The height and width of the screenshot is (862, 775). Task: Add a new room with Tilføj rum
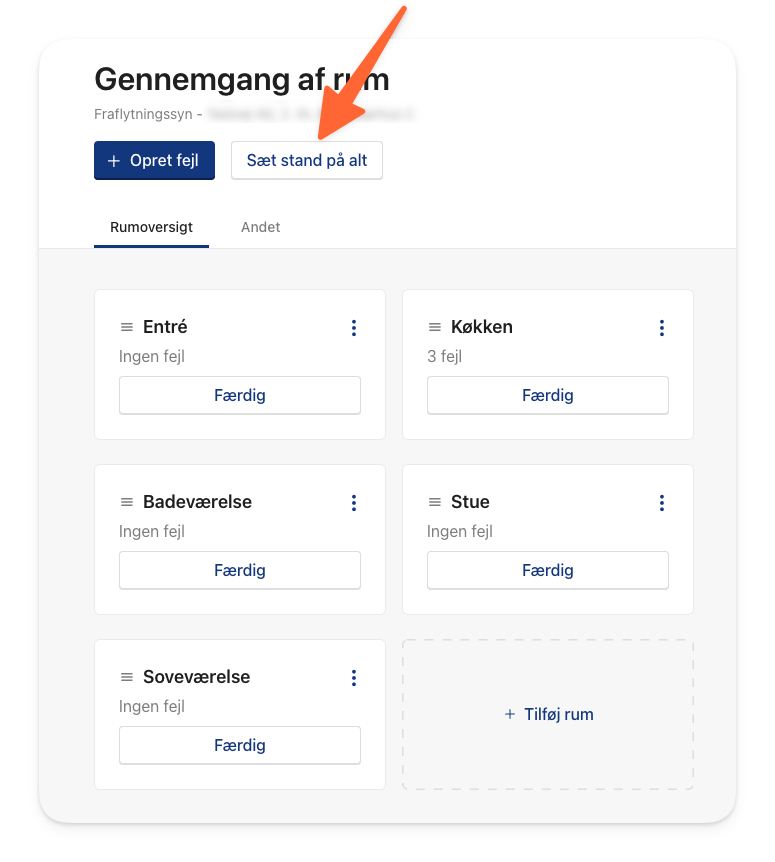(x=548, y=714)
